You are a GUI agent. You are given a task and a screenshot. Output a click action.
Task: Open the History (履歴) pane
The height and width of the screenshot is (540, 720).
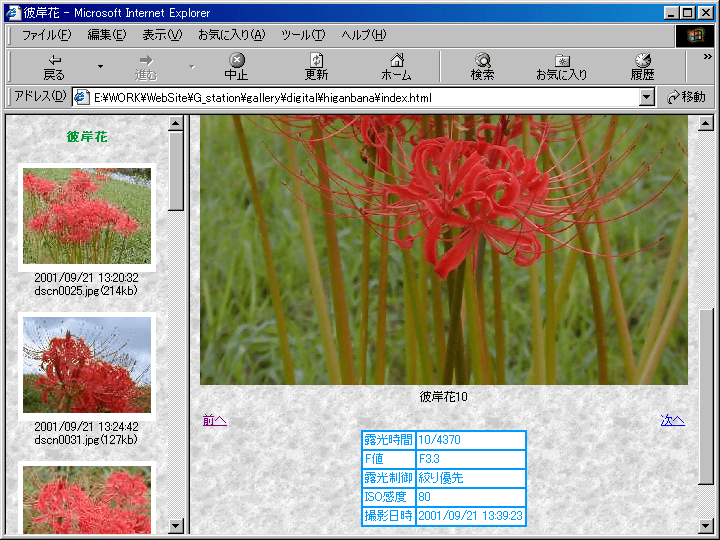pos(642,67)
